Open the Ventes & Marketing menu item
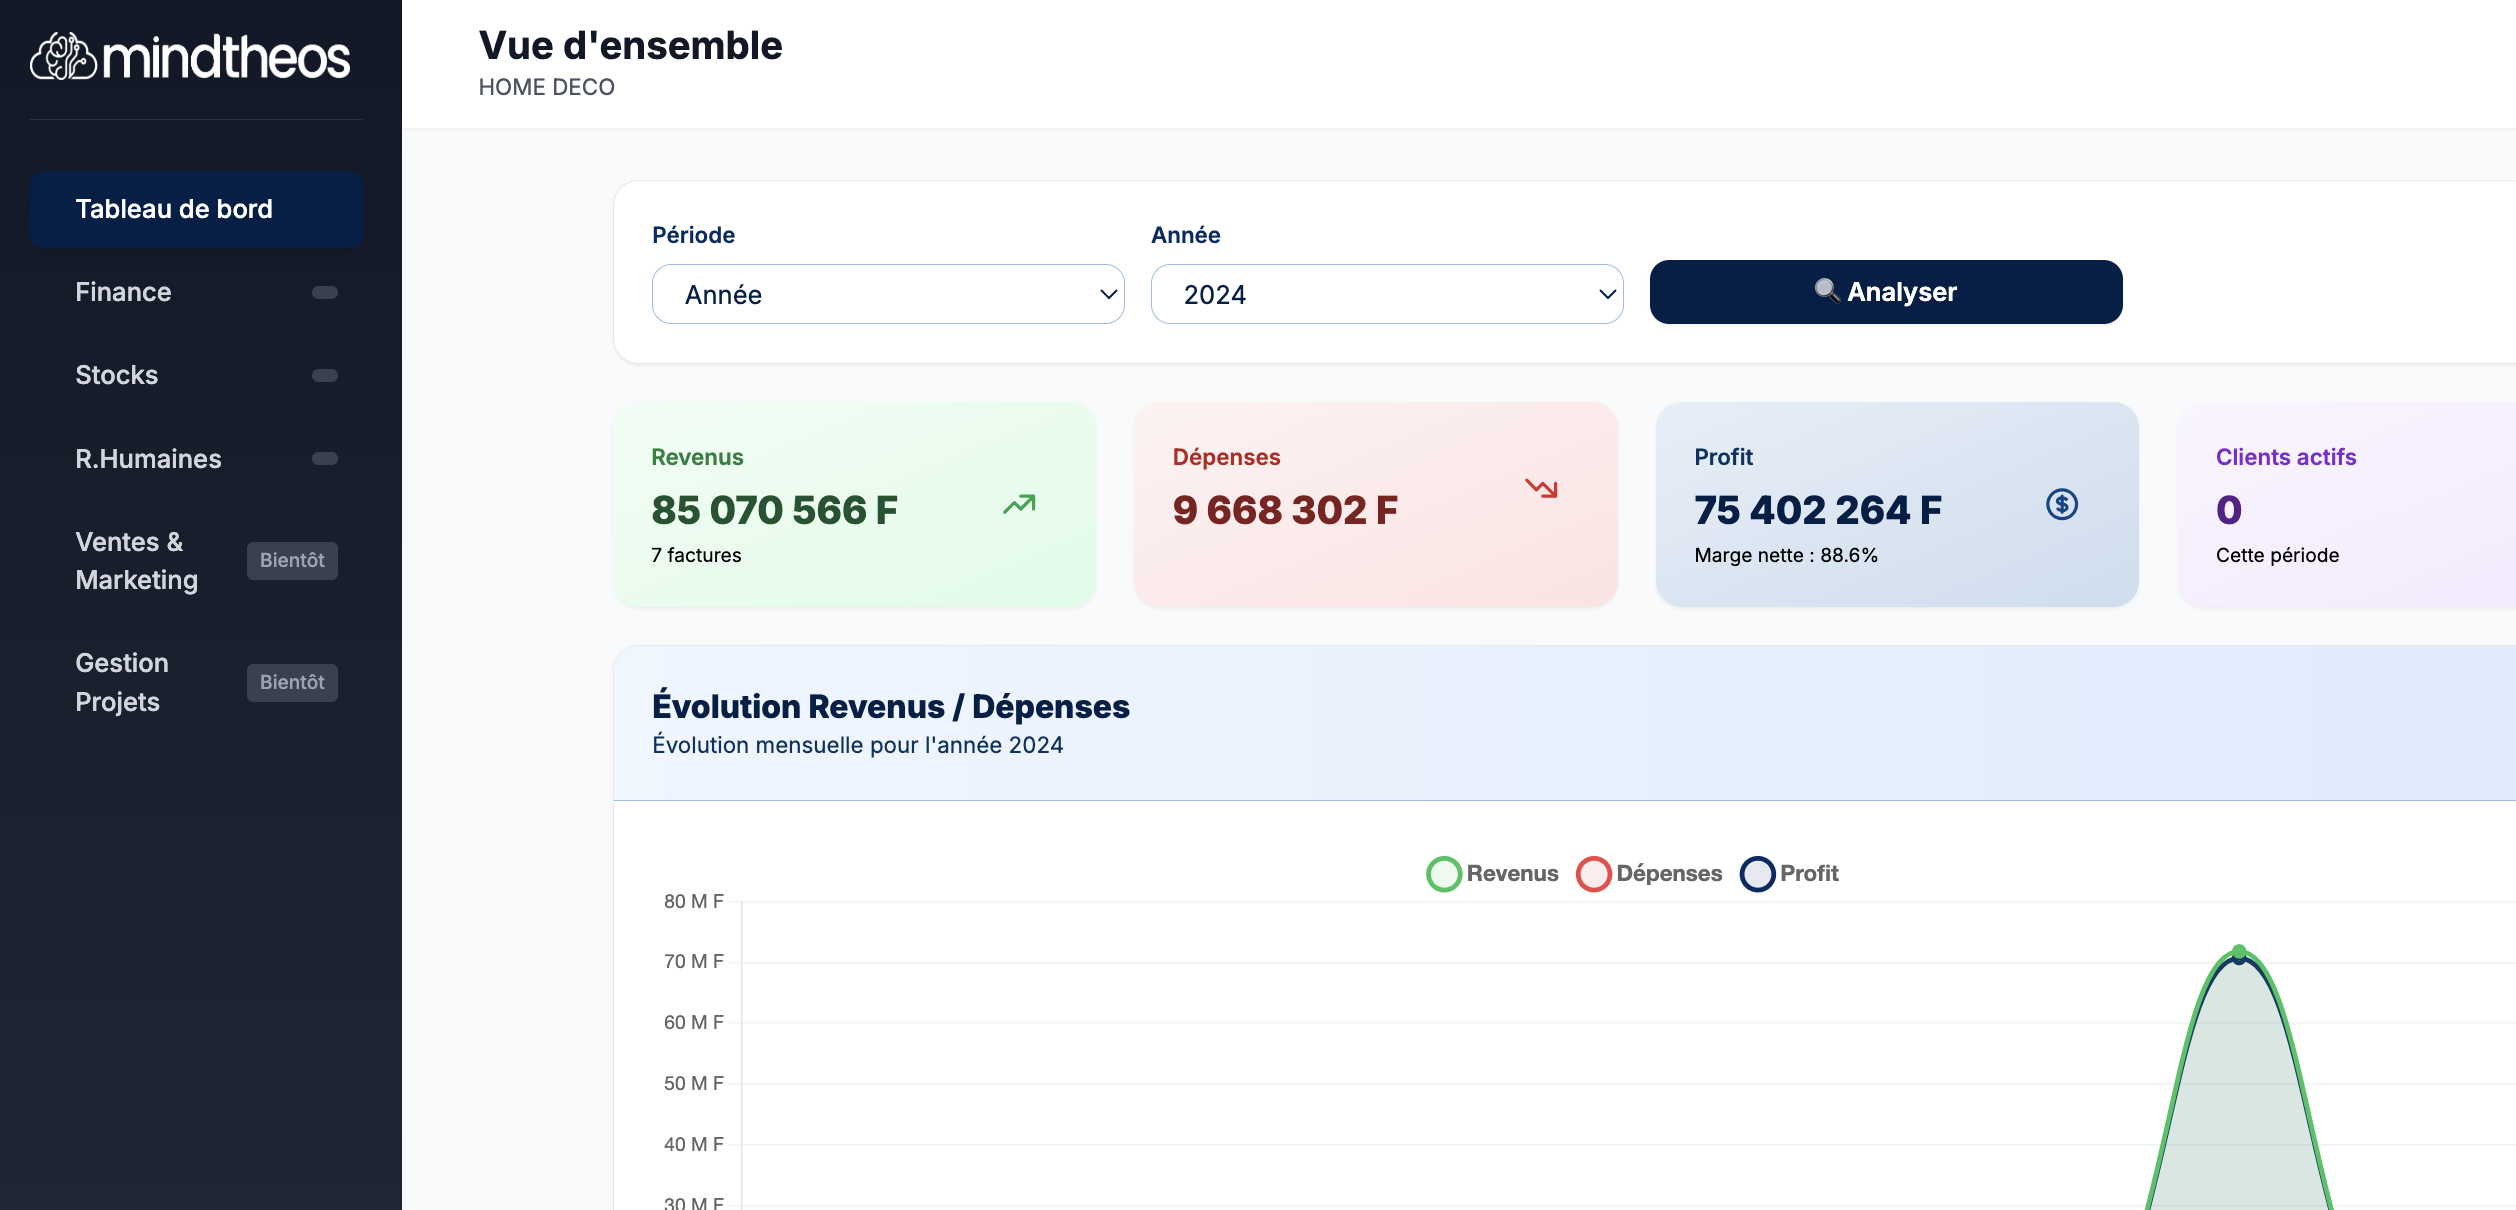 pyautogui.click(x=137, y=561)
